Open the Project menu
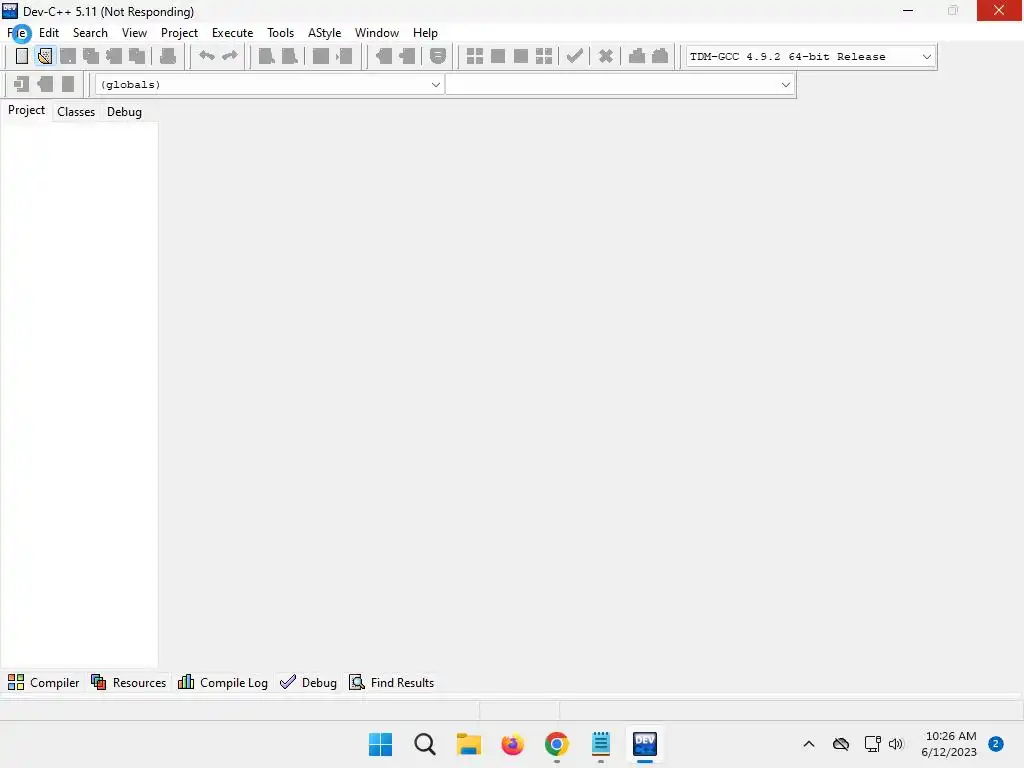This screenshot has height=768, width=1024. 179,33
